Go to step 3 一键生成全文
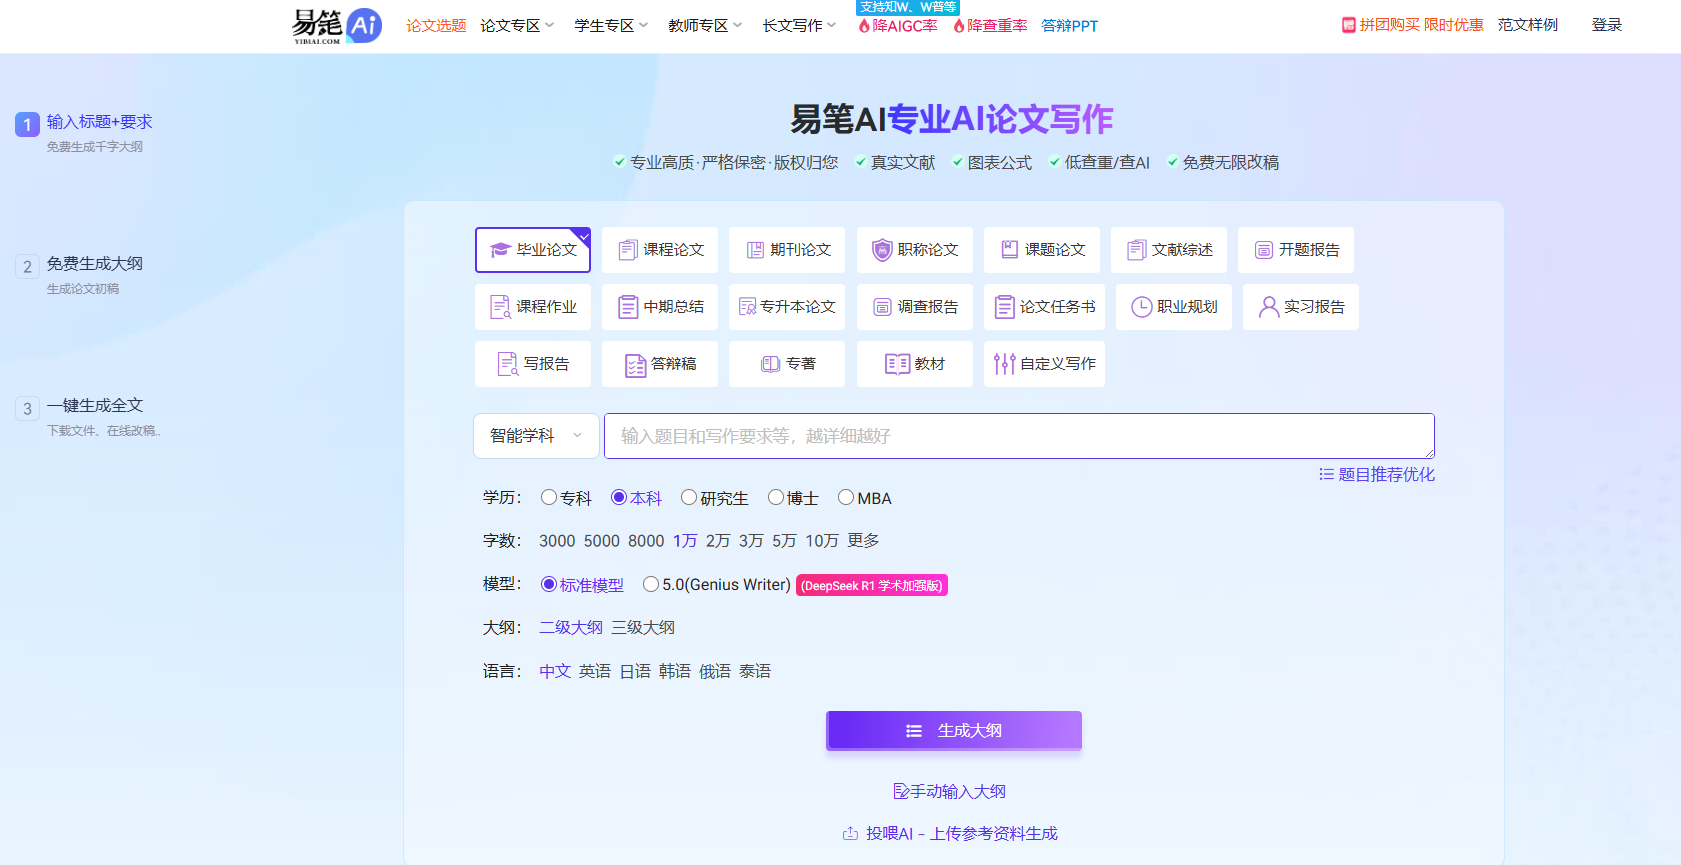 tap(95, 406)
